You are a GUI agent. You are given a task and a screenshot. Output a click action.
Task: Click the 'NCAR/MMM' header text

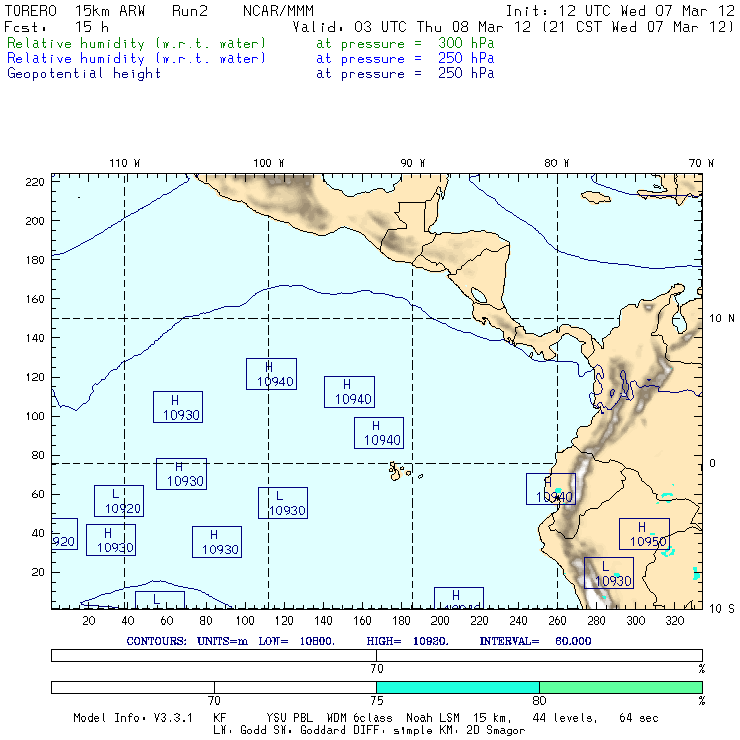278,11
